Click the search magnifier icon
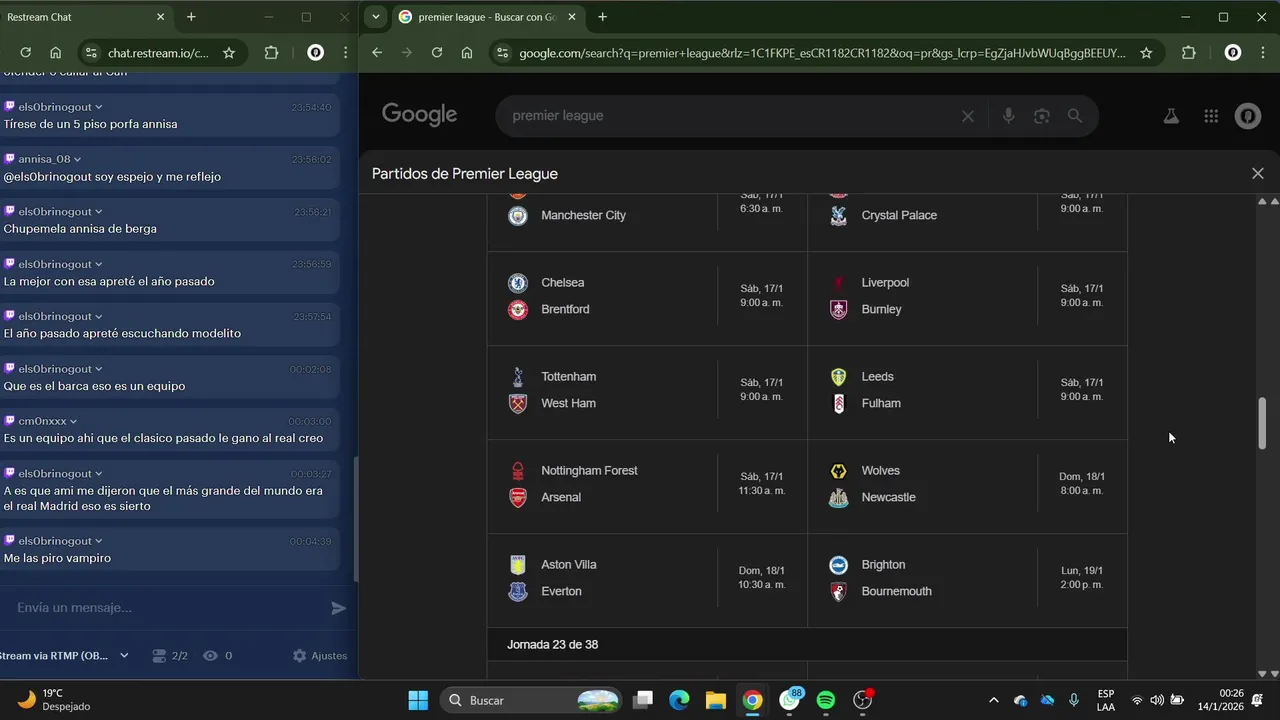The width and height of the screenshot is (1280, 720). coord(1075,116)
